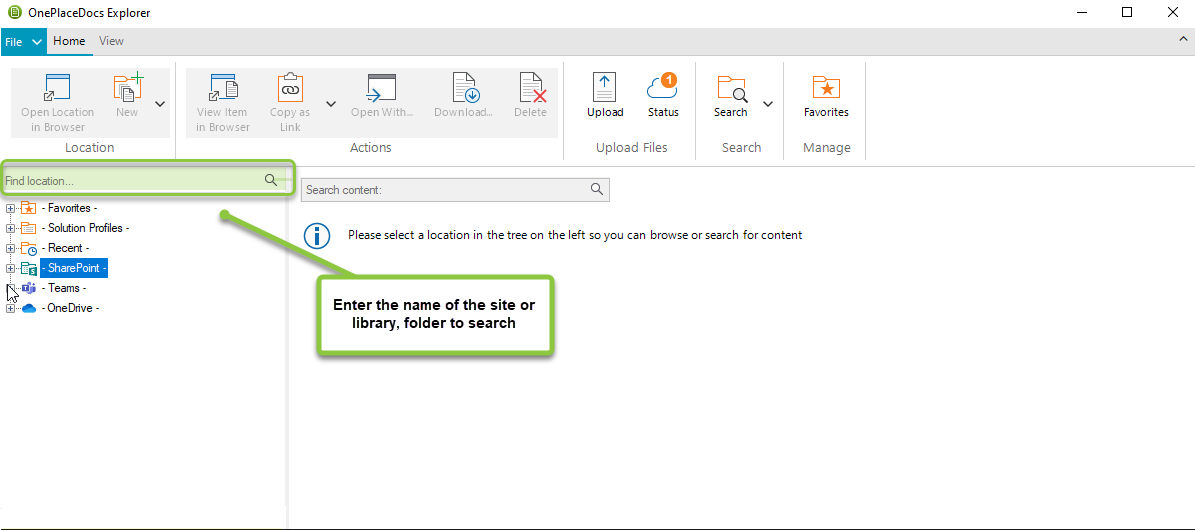Switch to the Home tab
The height and width of the screenshot is (530, 1195).
point(69,41)
